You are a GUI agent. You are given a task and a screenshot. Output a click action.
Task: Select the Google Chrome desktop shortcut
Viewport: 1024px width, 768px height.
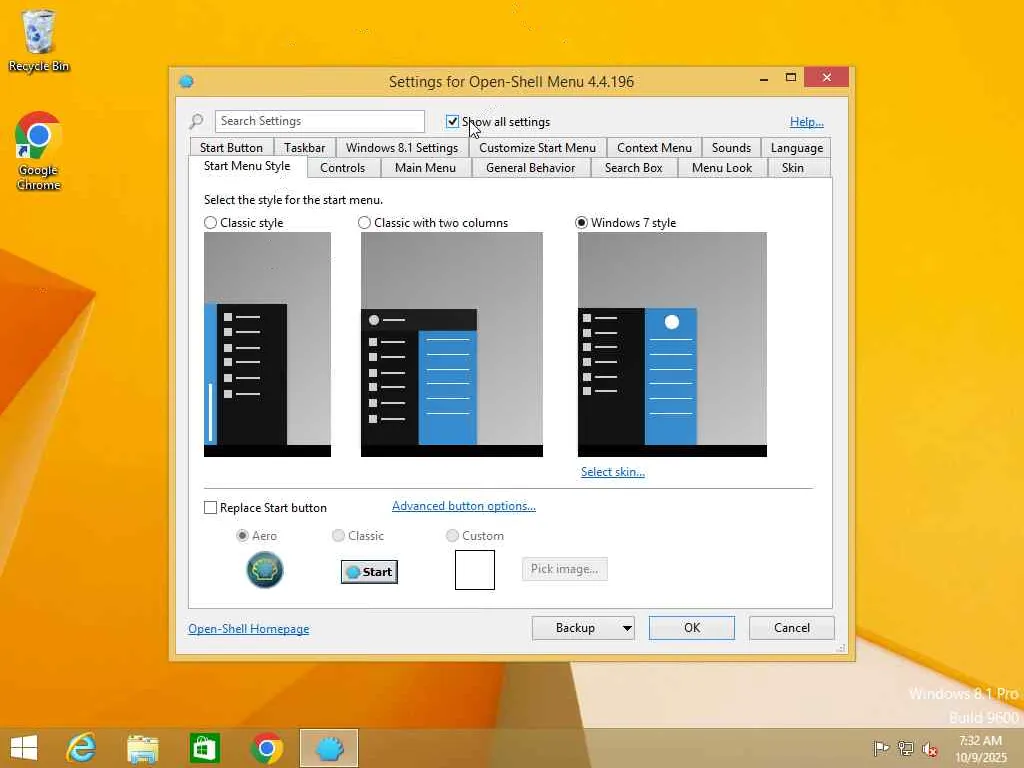[x=39, y=151]
